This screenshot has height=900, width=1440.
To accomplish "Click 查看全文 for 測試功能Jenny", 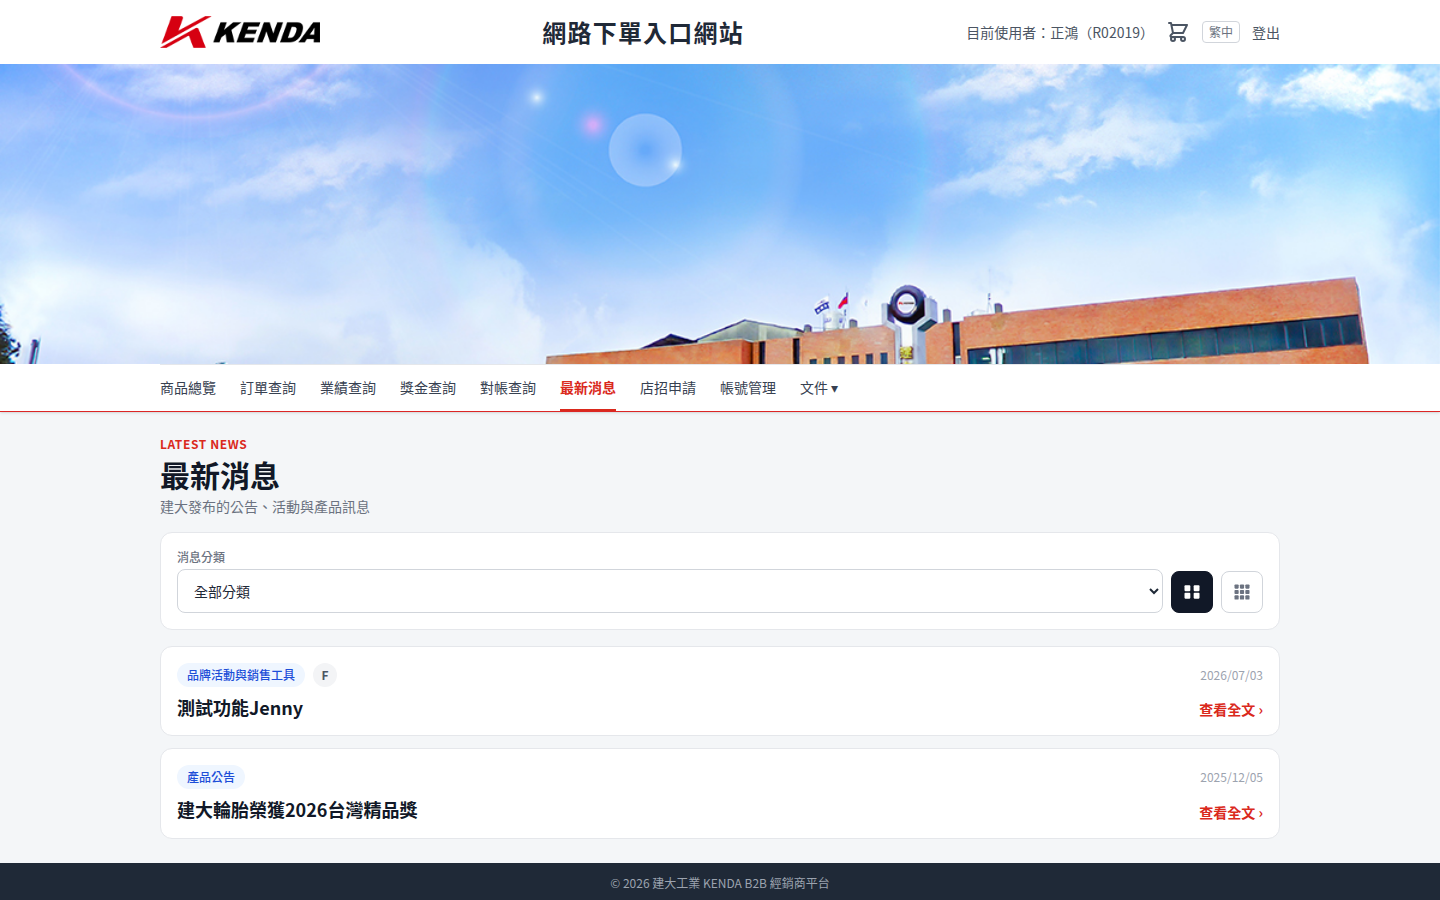I will tap(1230, 710).
